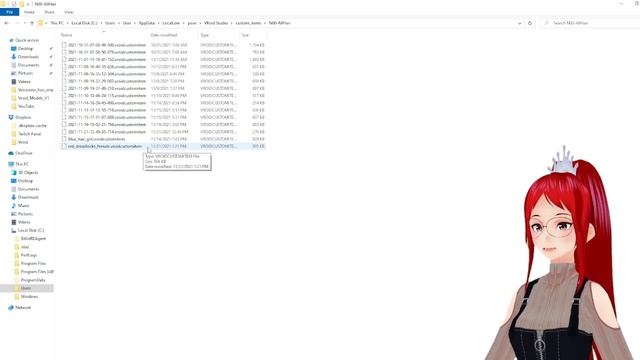Open the Program Files (x86) folder
640x360 pixels.
tap(37, 272)
